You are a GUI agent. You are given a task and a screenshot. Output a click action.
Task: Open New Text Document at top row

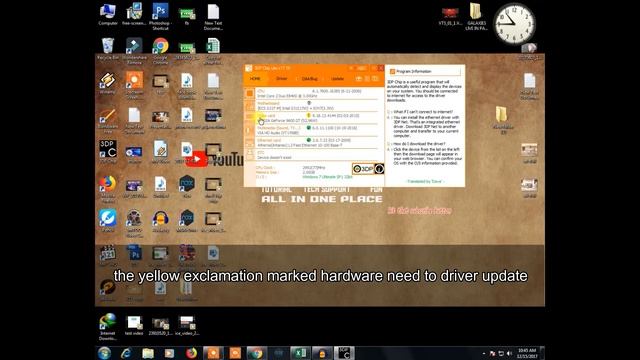coord(213,16)
